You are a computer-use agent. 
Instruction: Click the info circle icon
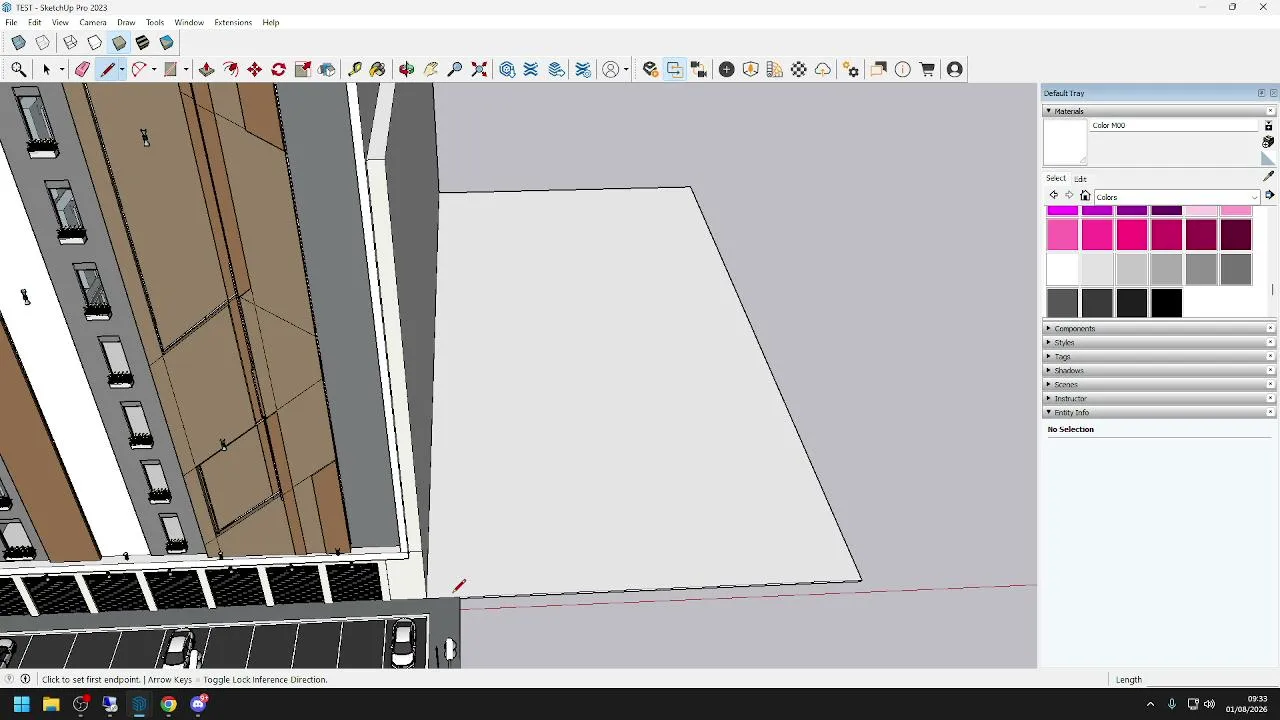tap(903, 69)
